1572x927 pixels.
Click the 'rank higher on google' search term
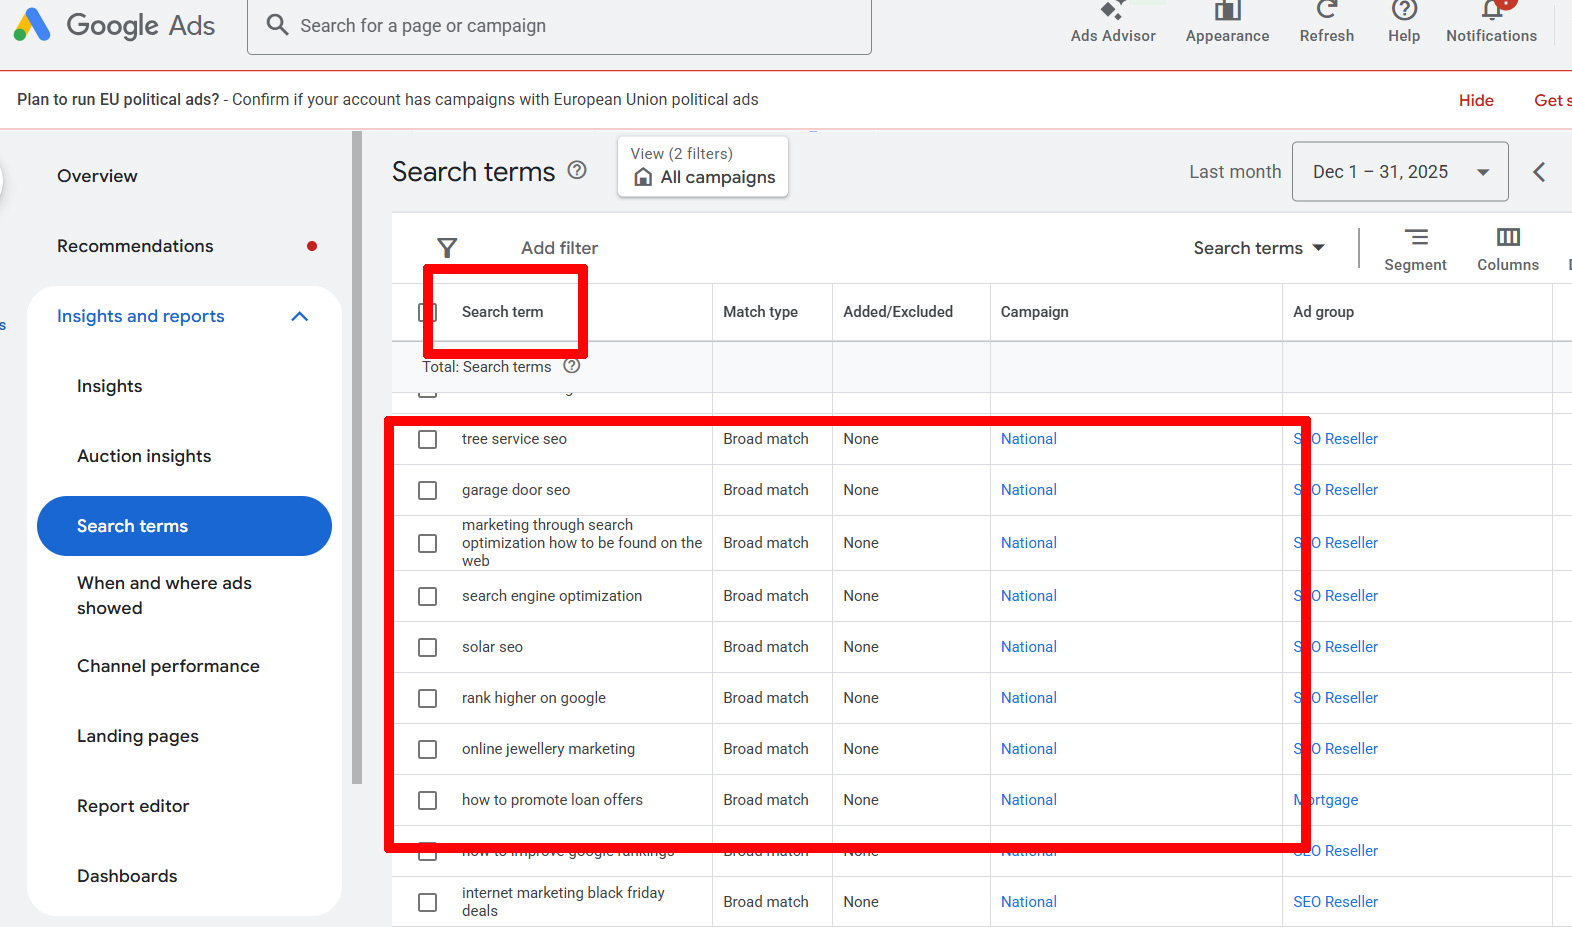533,698
